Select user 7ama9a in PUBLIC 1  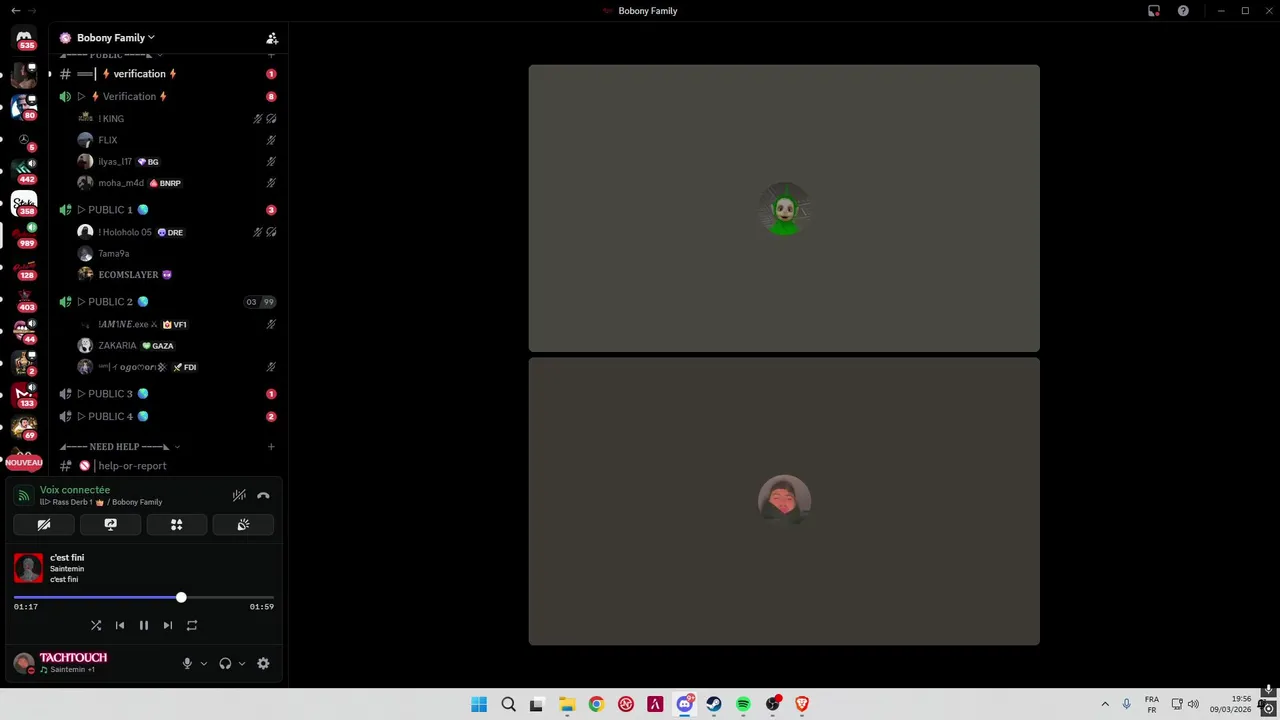pos(177,254)
